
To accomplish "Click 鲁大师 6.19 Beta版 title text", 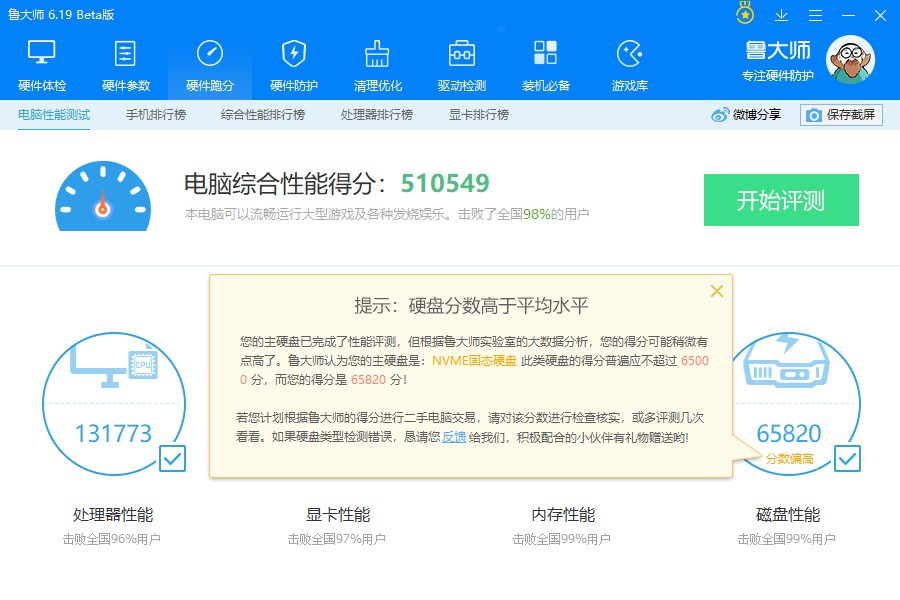I will [61, 15].
